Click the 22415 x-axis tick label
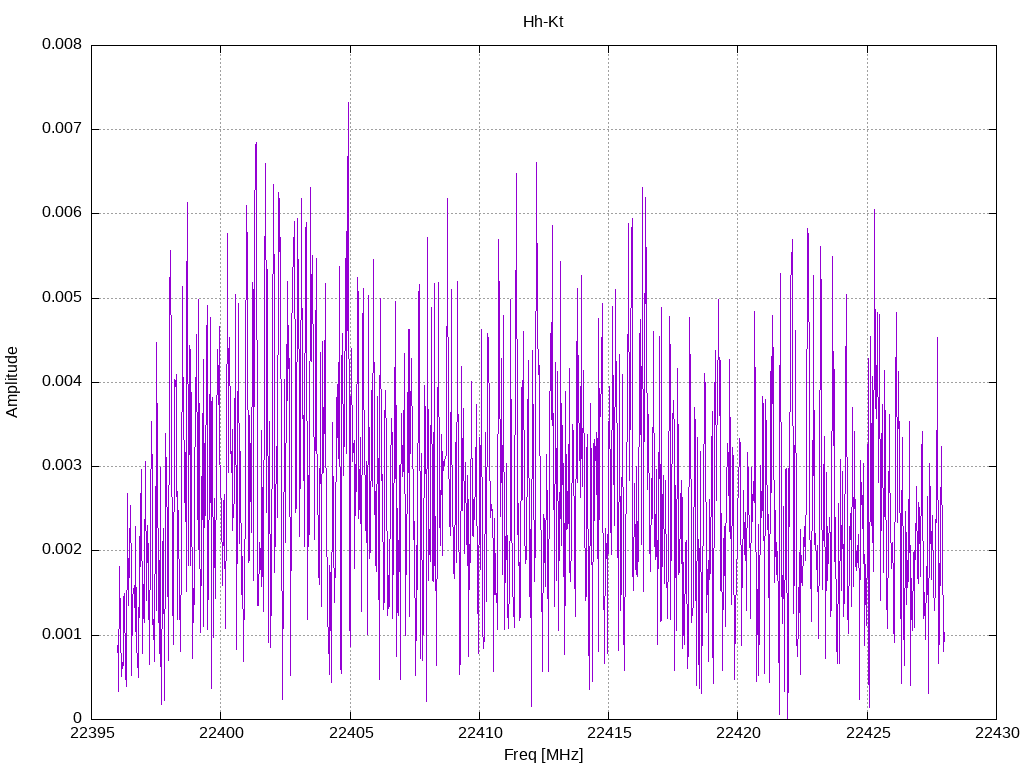Screen dimensions: 1024x768 [x=609, y=733]
